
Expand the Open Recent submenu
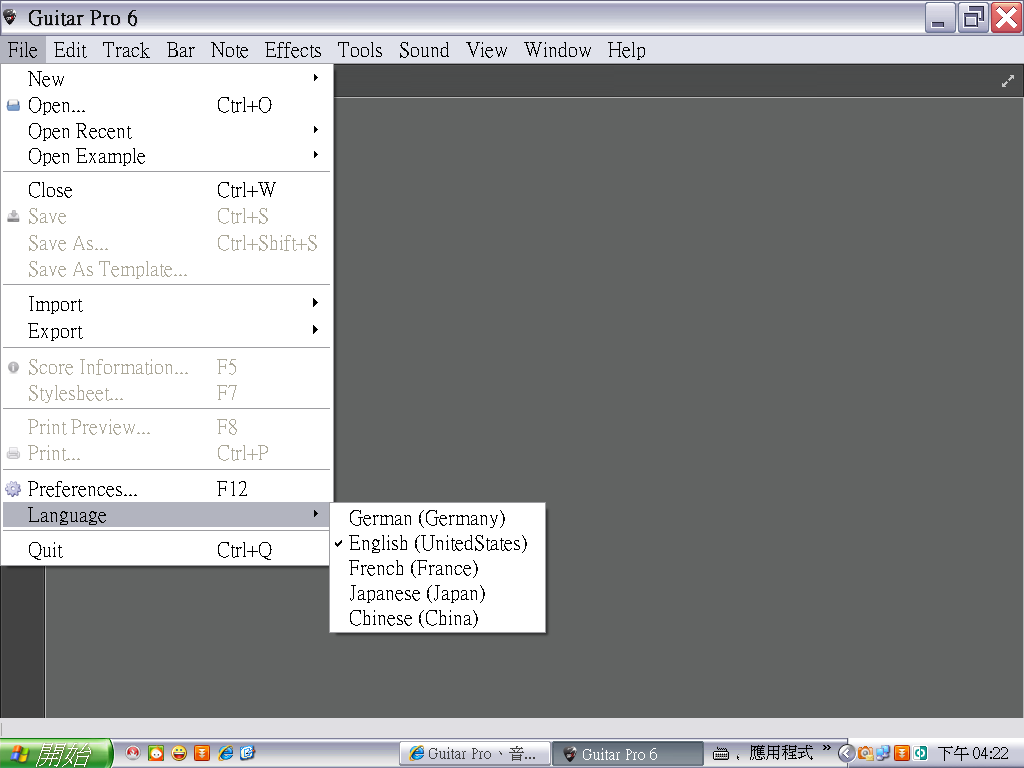click(x=167, y=131)
